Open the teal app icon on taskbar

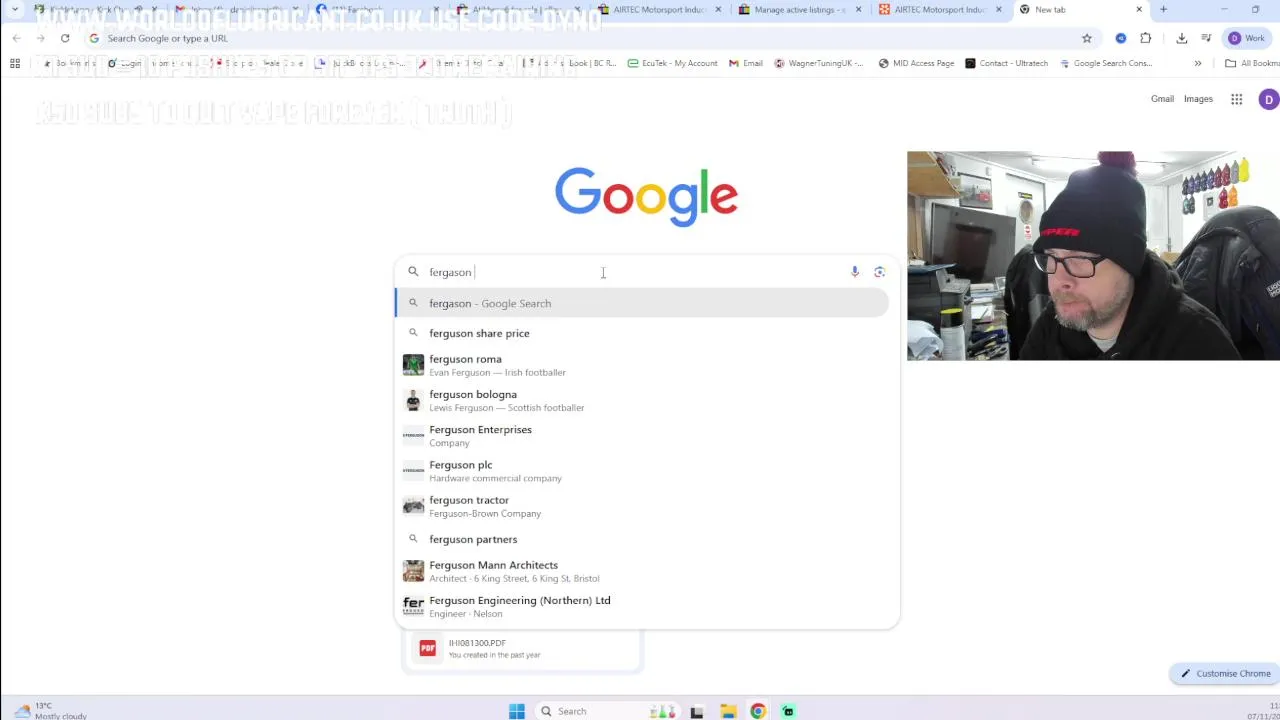788,711
